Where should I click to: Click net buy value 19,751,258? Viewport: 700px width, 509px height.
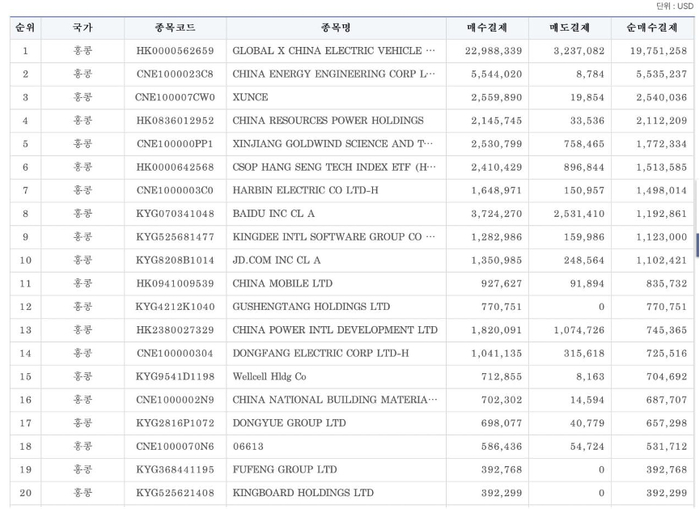(x=658, y=51)
